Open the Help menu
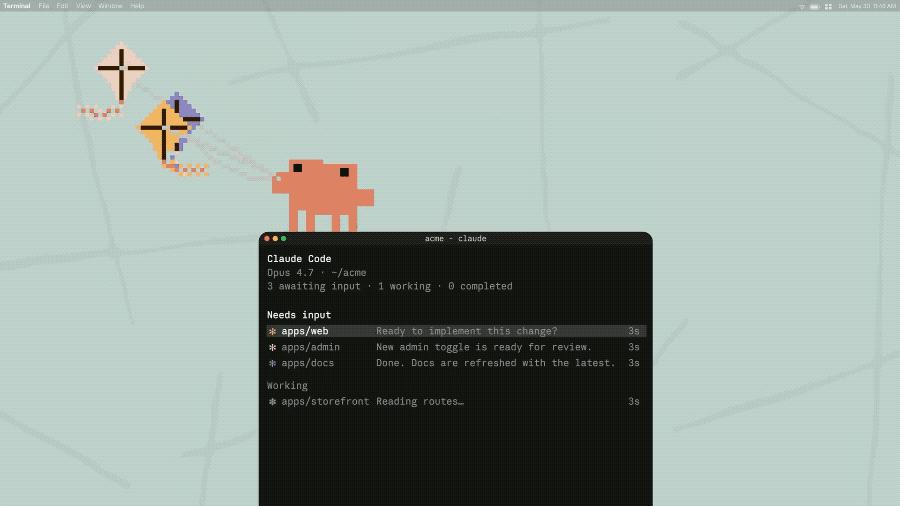 click(x=137, y=6)
